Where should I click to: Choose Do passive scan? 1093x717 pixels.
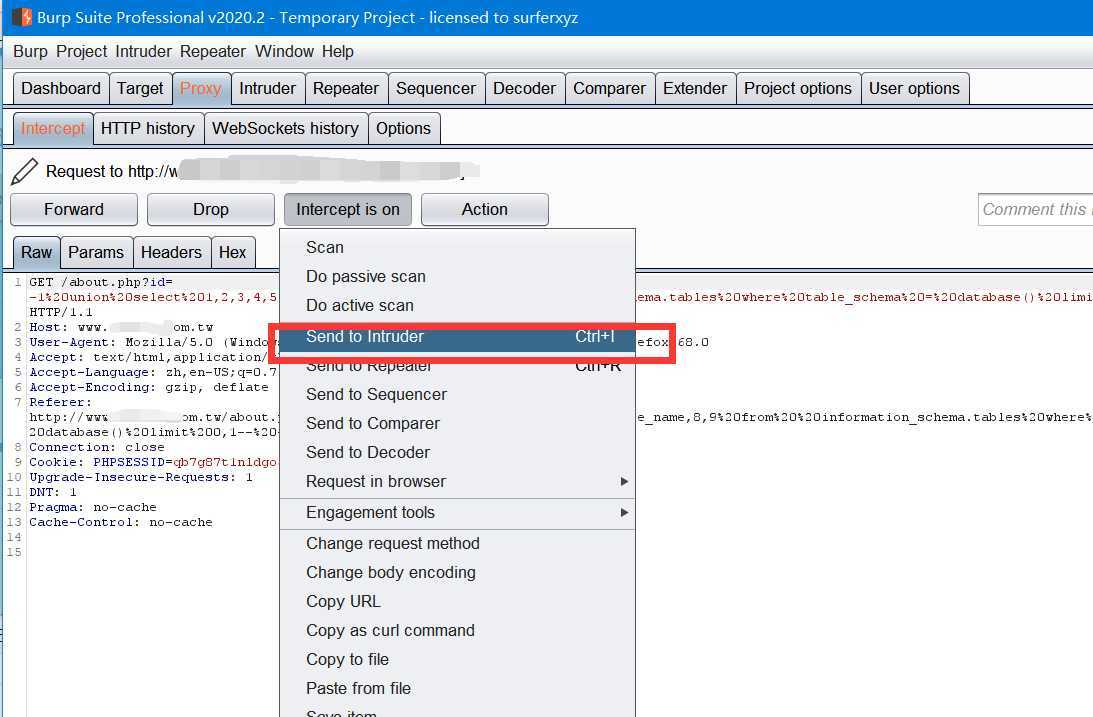(x=457, y=277)
